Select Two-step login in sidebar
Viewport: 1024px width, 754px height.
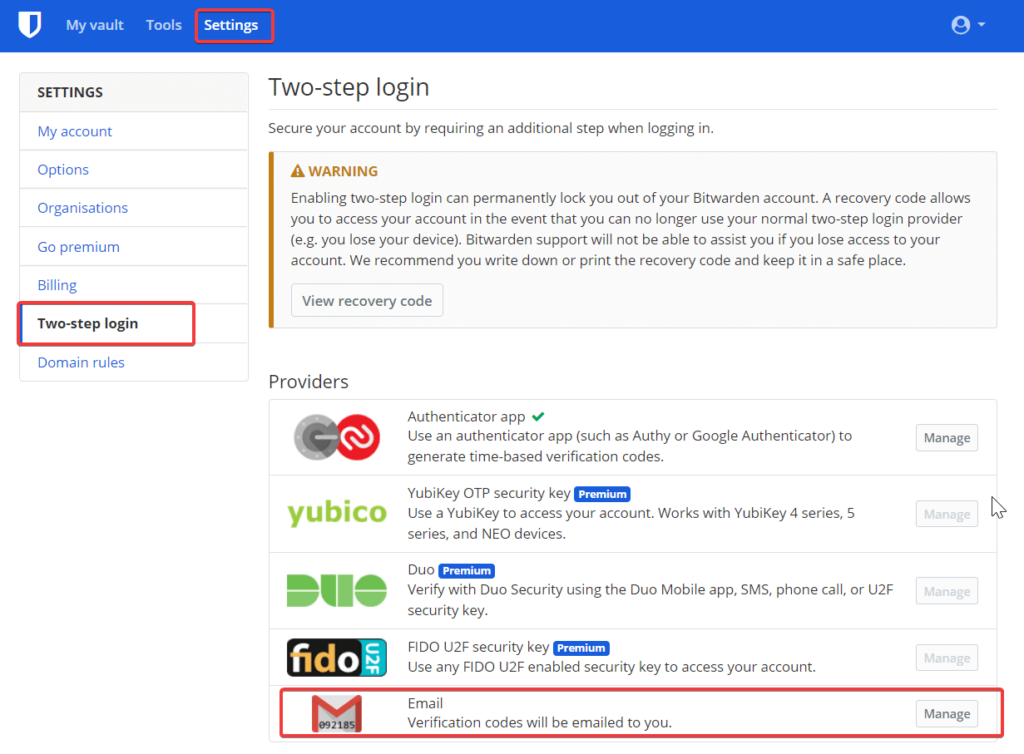pos(134,323)
